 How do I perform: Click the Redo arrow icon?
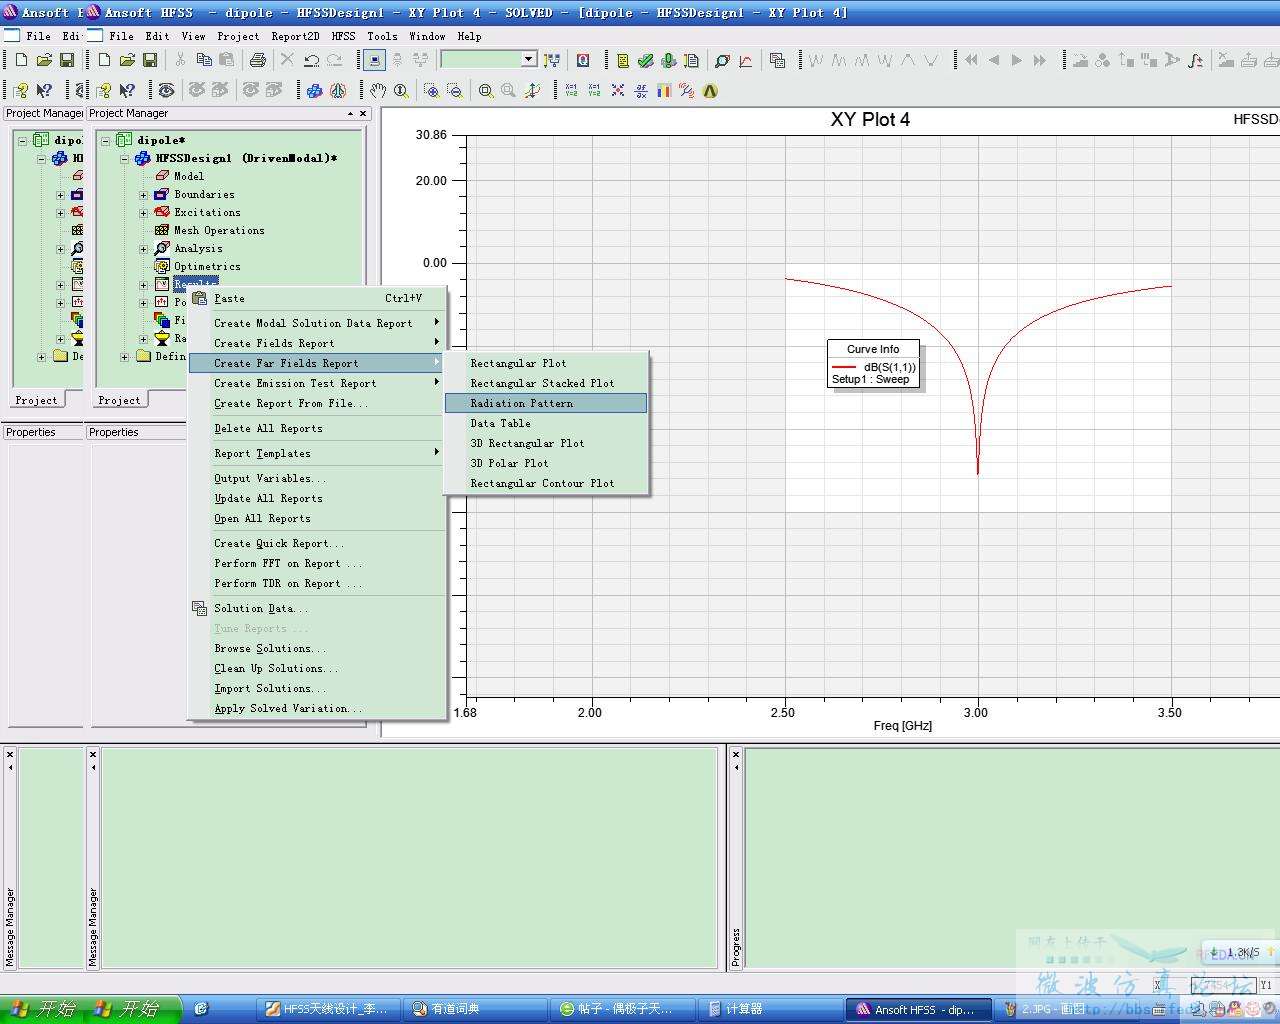(335, 61)
